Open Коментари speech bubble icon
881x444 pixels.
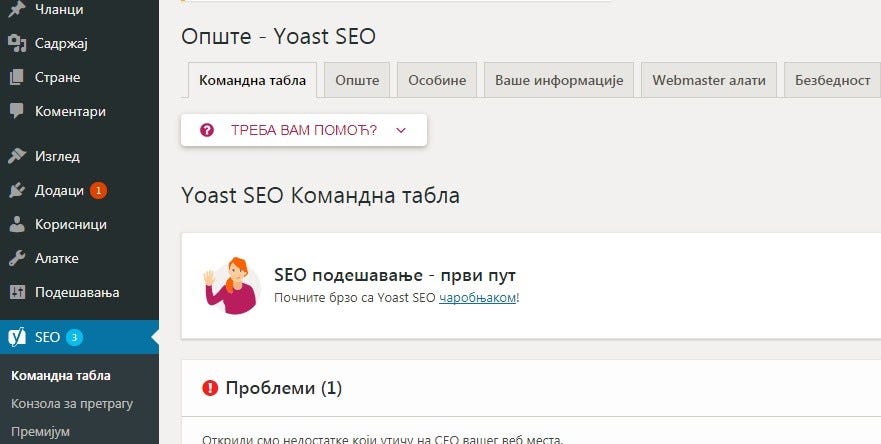(x=17, y=111)
